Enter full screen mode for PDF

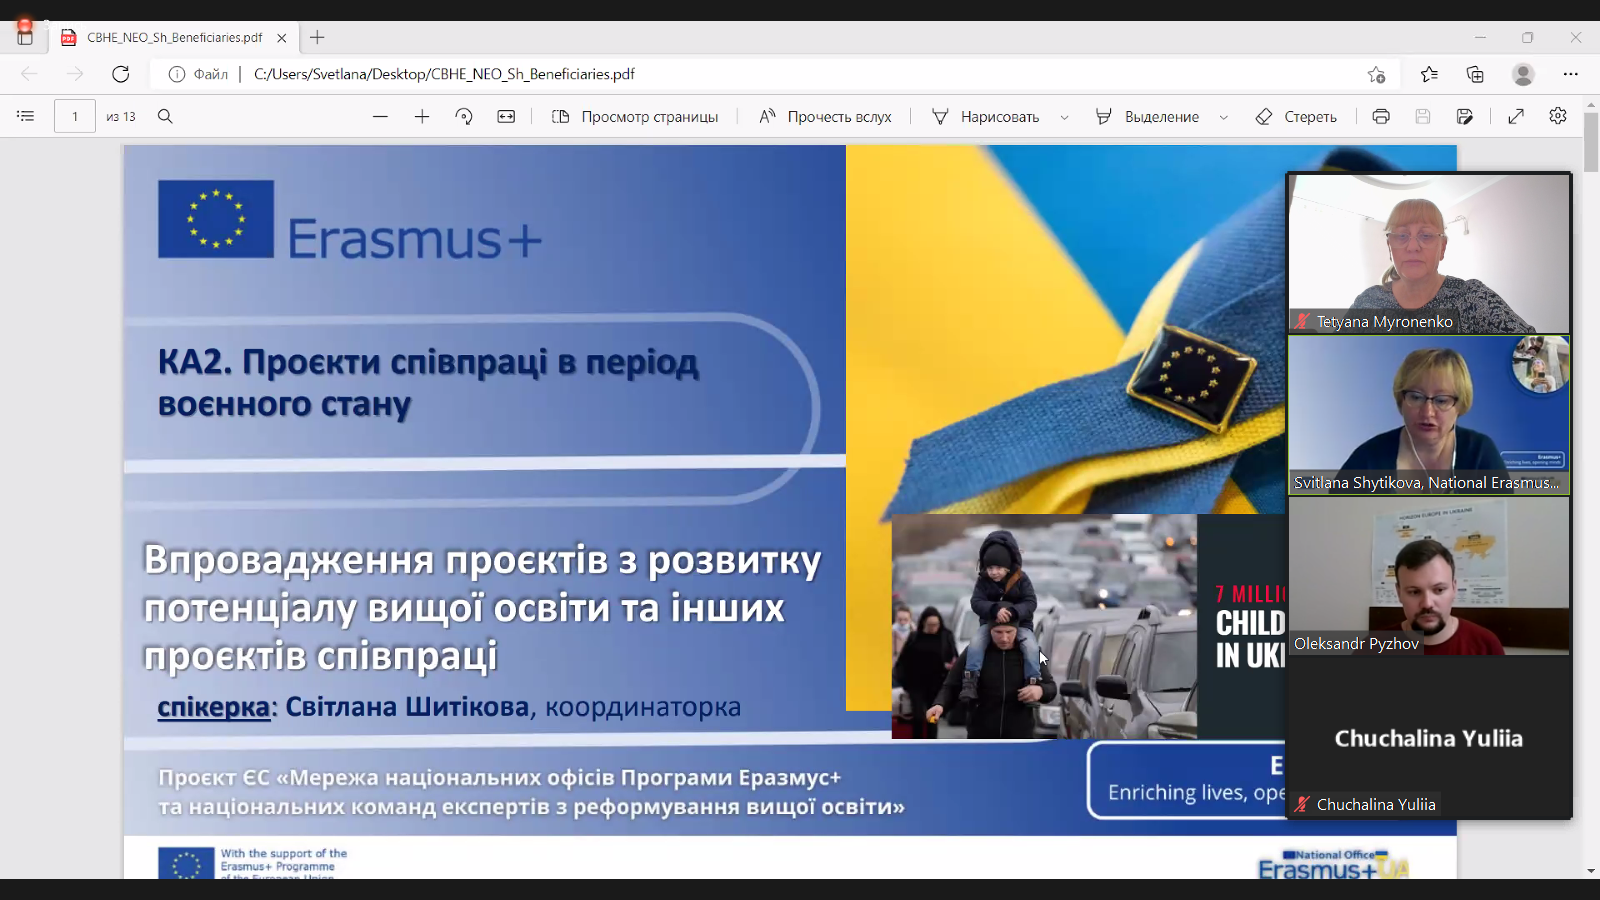pos(1516,116)
